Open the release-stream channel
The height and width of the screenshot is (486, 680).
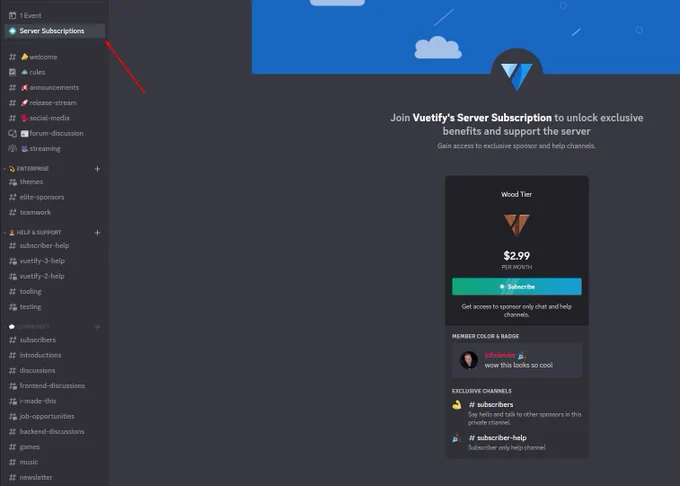pos(54,103)
